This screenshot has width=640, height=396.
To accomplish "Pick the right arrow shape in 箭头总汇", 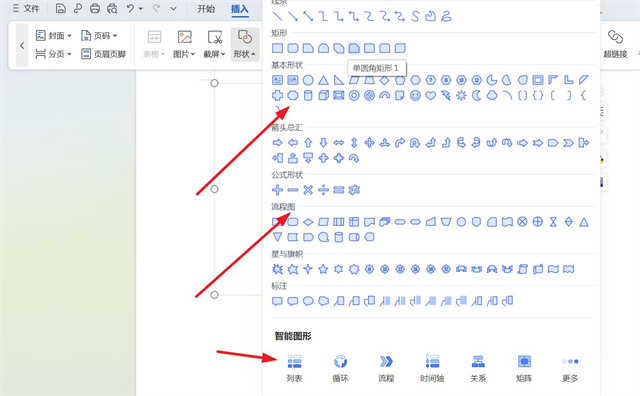I will point(277,143).
